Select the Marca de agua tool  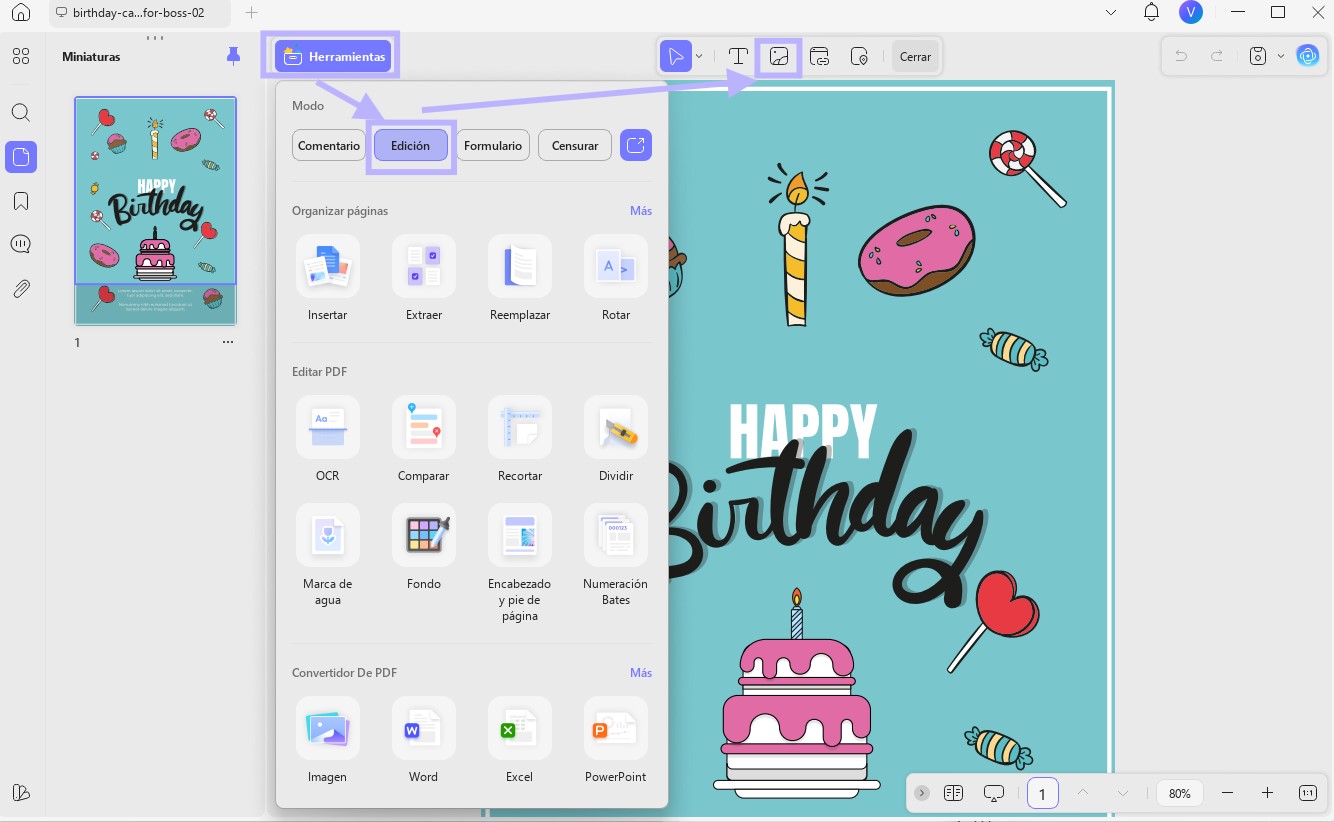point(327,535)
